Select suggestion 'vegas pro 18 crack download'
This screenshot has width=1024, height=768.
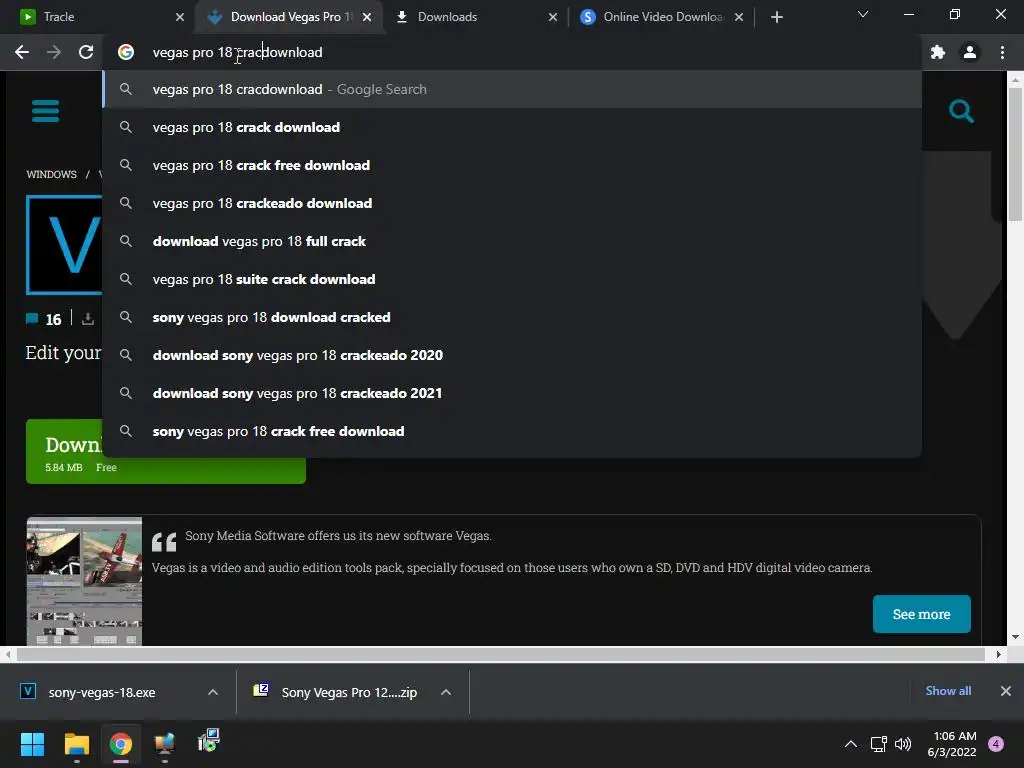pos(512,127)
